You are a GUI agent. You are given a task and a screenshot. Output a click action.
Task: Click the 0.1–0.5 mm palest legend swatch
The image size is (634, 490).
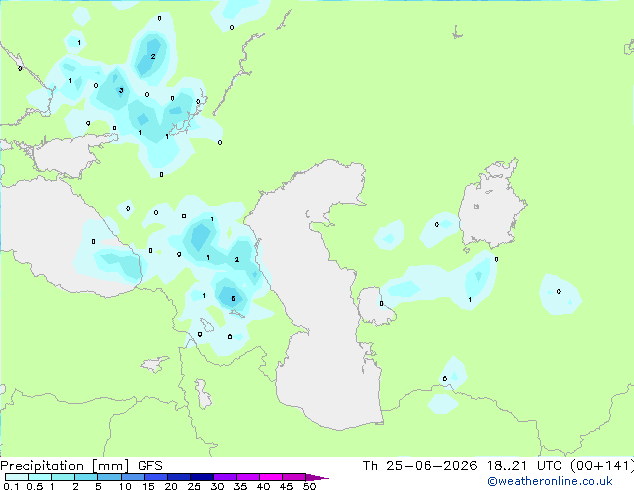pyautogui.click(x=17, y=477)
